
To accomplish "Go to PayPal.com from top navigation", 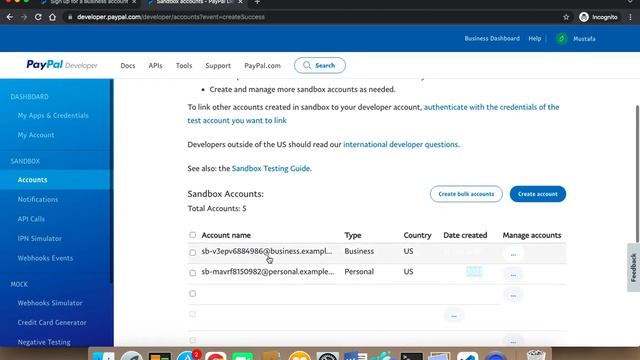I will [x=262, y=66].
